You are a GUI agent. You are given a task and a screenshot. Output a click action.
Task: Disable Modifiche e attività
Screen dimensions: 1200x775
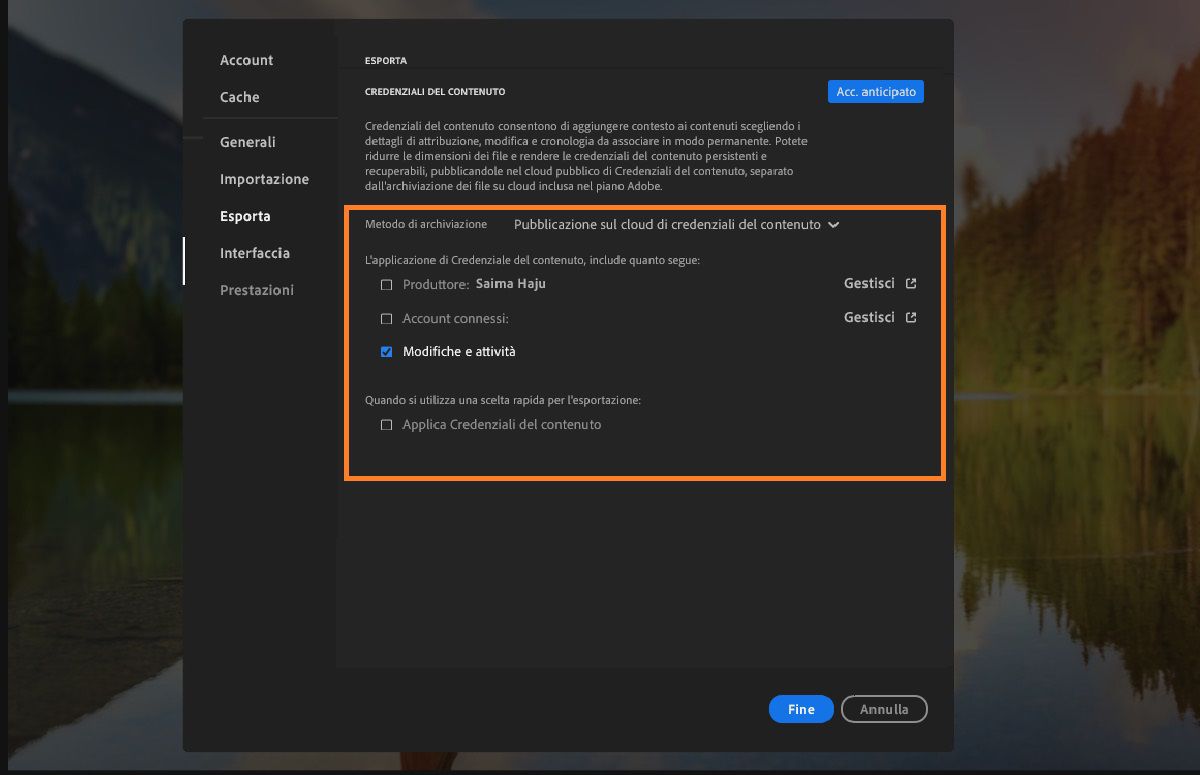[x=386, y=351]
